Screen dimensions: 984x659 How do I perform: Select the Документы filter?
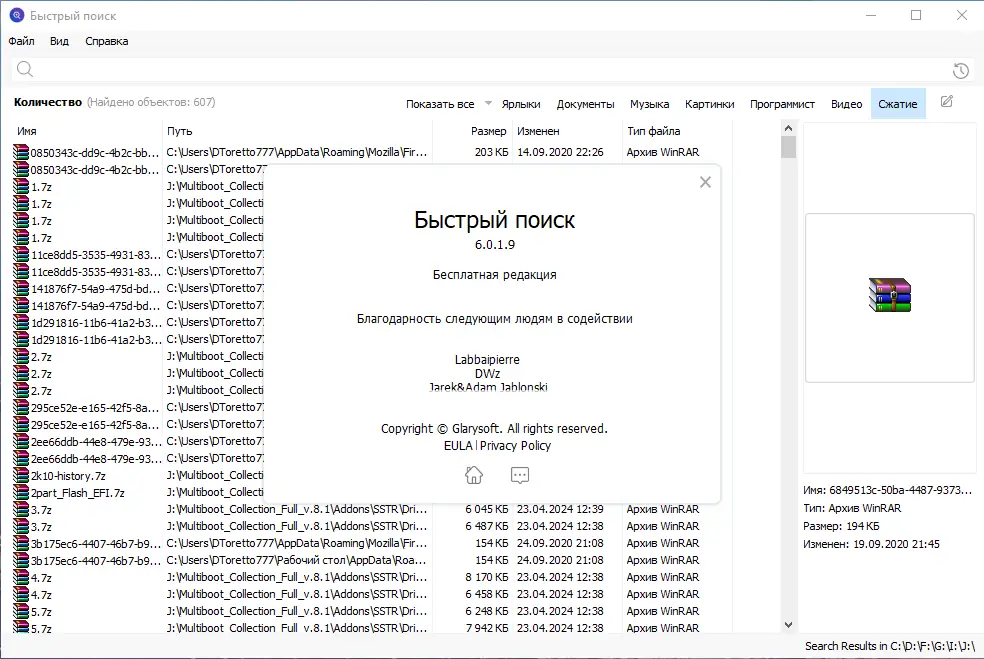pyautogui.click(x=586, y=104)
